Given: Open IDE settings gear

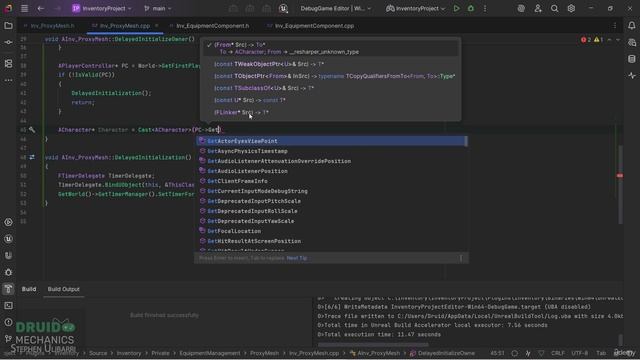Looking at the screenshot, I should [571, 8].
